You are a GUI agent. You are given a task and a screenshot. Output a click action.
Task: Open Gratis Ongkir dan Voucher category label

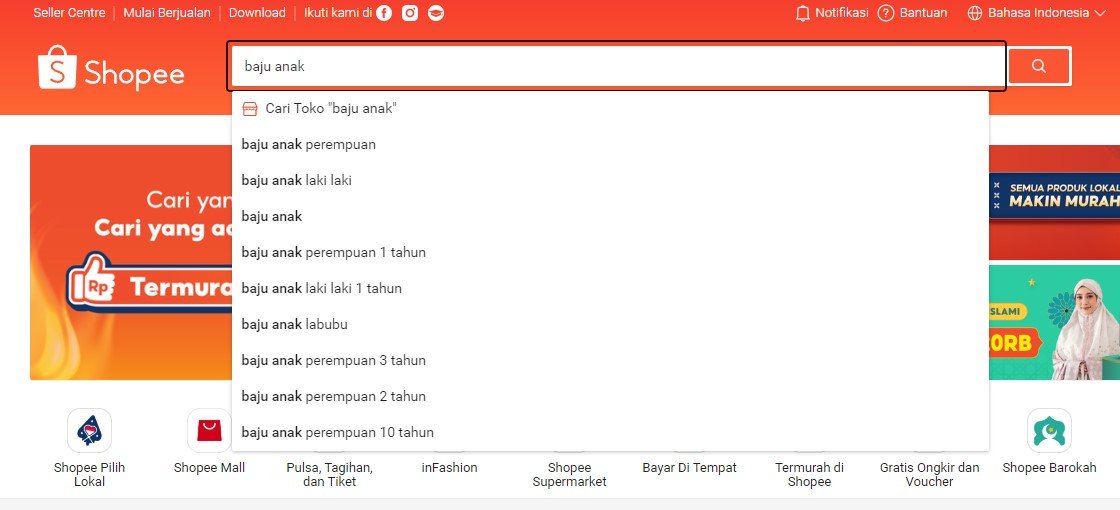[929, 474]
